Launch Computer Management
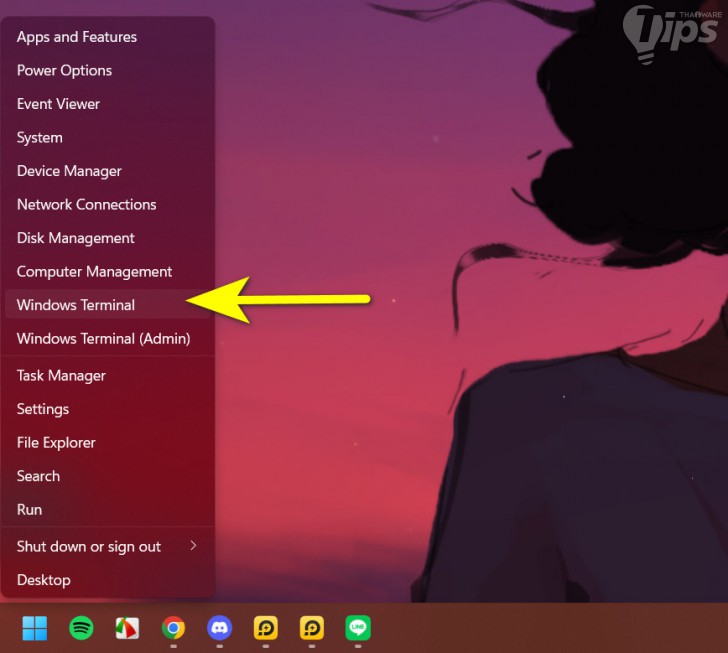This screenshot has height=653, width=728. (108, 271)
